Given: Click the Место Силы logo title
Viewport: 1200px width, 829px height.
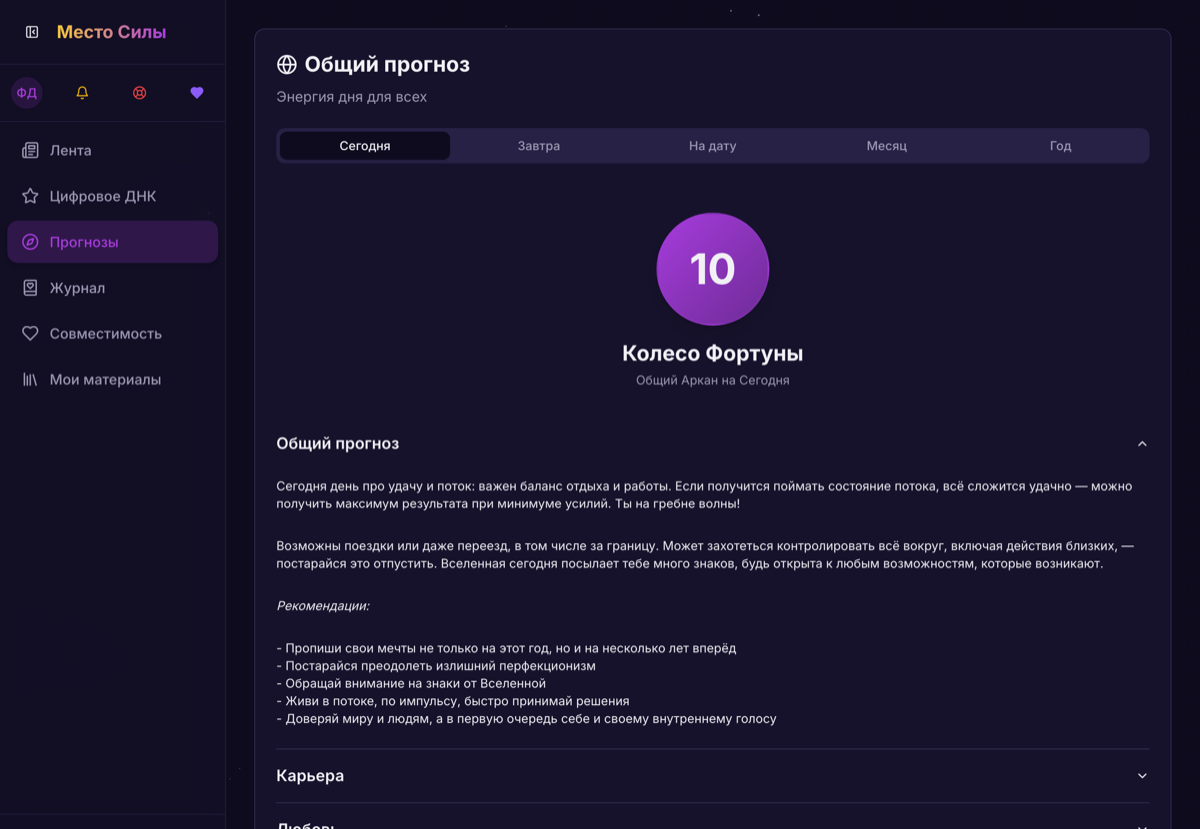Looking at the screenshot, I should 111,32.
